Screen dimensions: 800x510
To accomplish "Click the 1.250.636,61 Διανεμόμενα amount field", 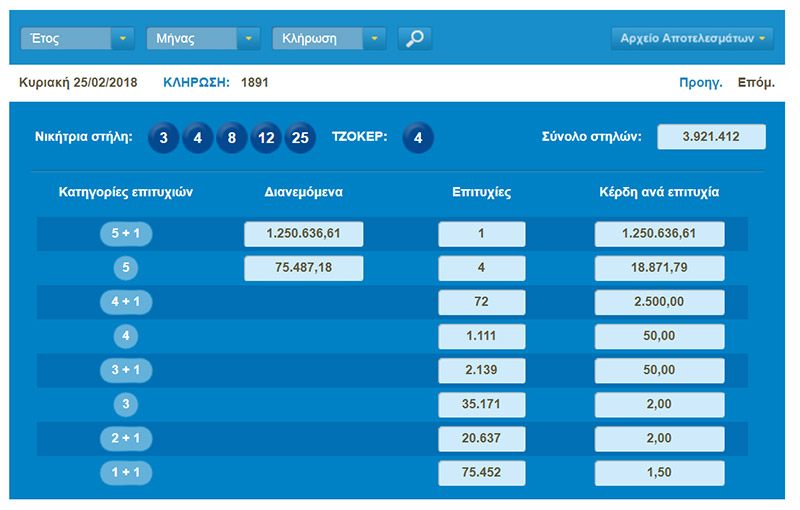I will [x=304, y=234].
